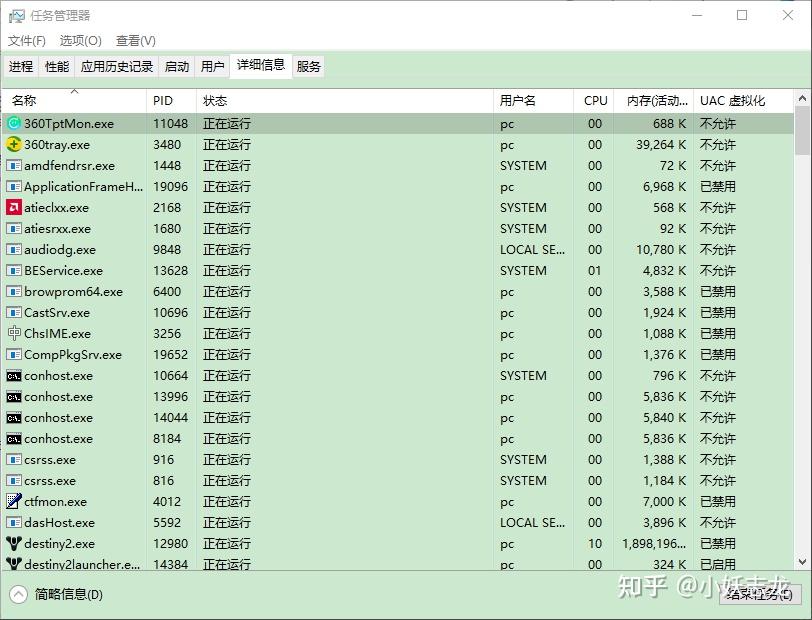Click the ctfmon.exe pen icon
This screenshot has width=812, height=620.
(x=14, y=501)
